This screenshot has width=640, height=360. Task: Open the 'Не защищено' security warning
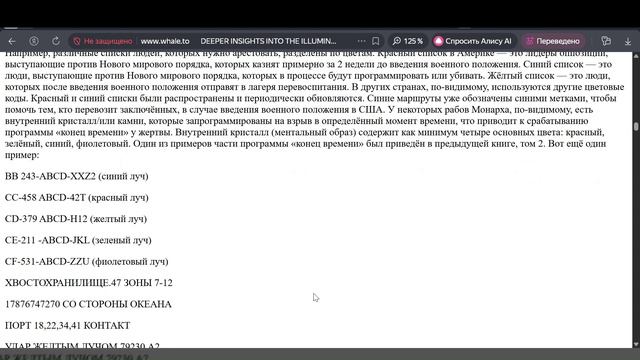[103, 41]
